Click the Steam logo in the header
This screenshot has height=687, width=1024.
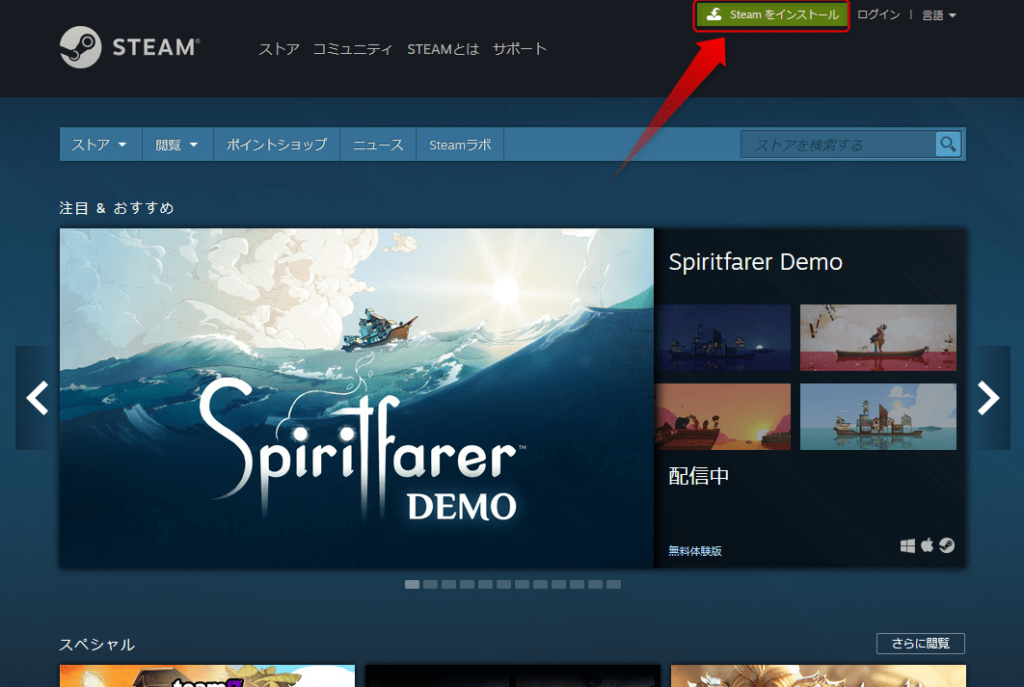[x=129, y=47]
